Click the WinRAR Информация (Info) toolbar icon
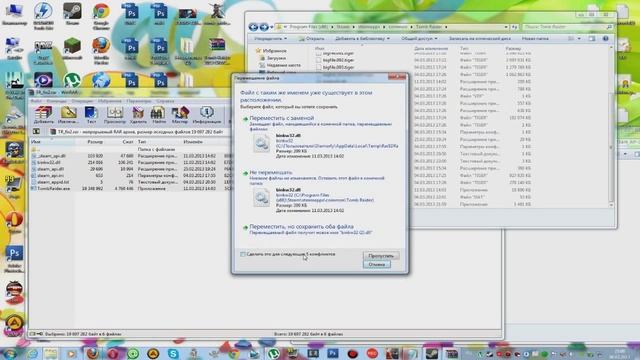 coord(207,115)
